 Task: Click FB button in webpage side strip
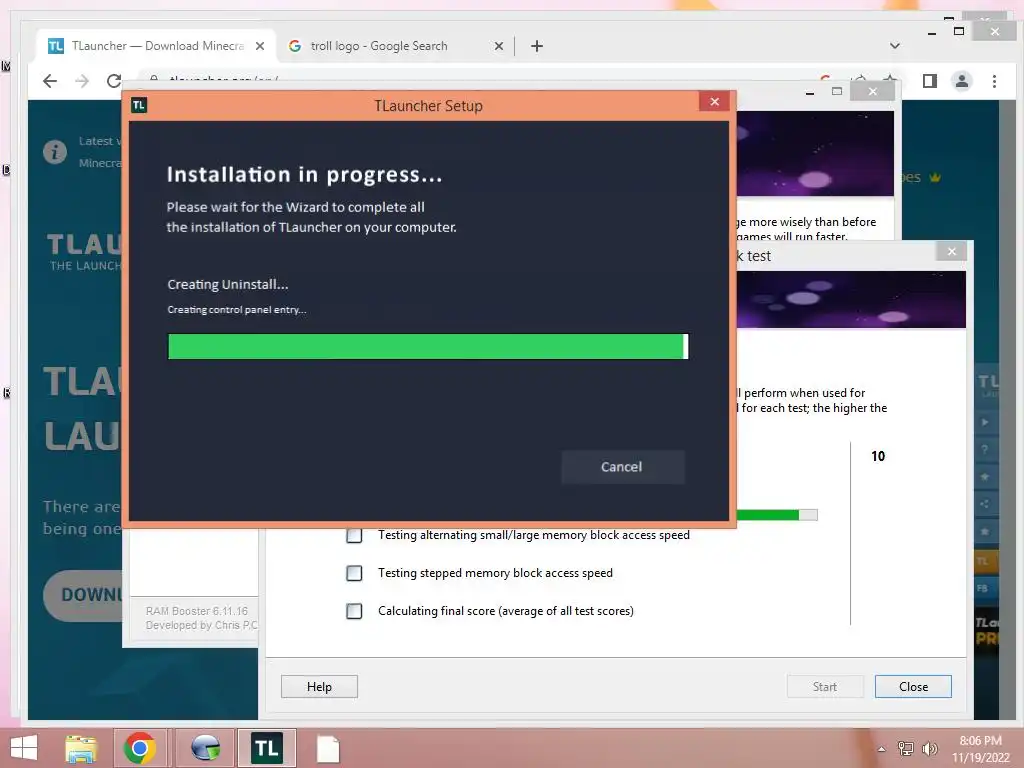[x=984, y=588]
